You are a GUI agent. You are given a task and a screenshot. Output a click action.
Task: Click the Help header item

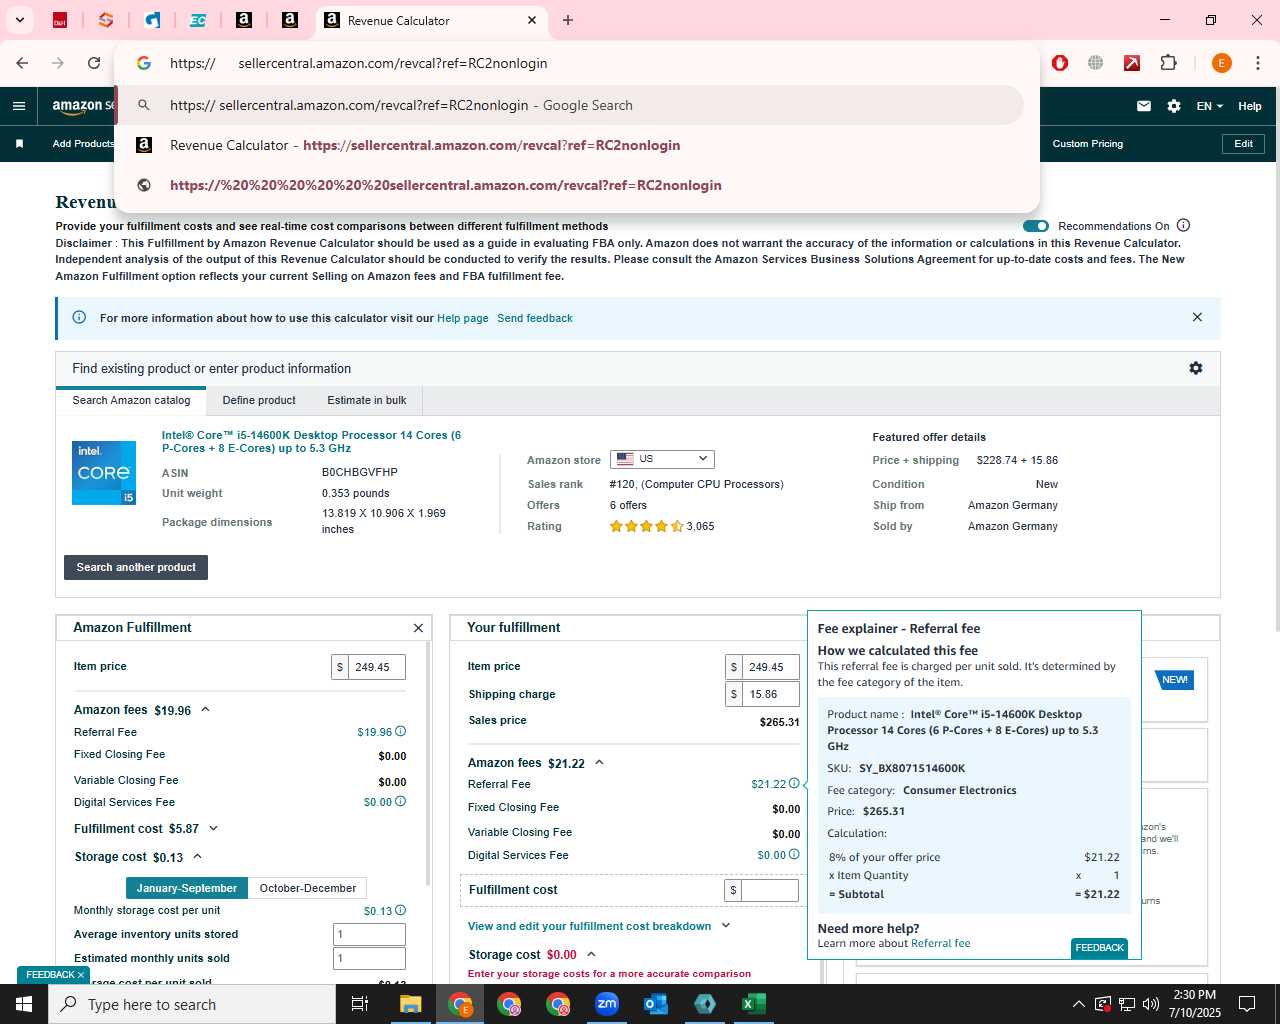coord(1250,106)
